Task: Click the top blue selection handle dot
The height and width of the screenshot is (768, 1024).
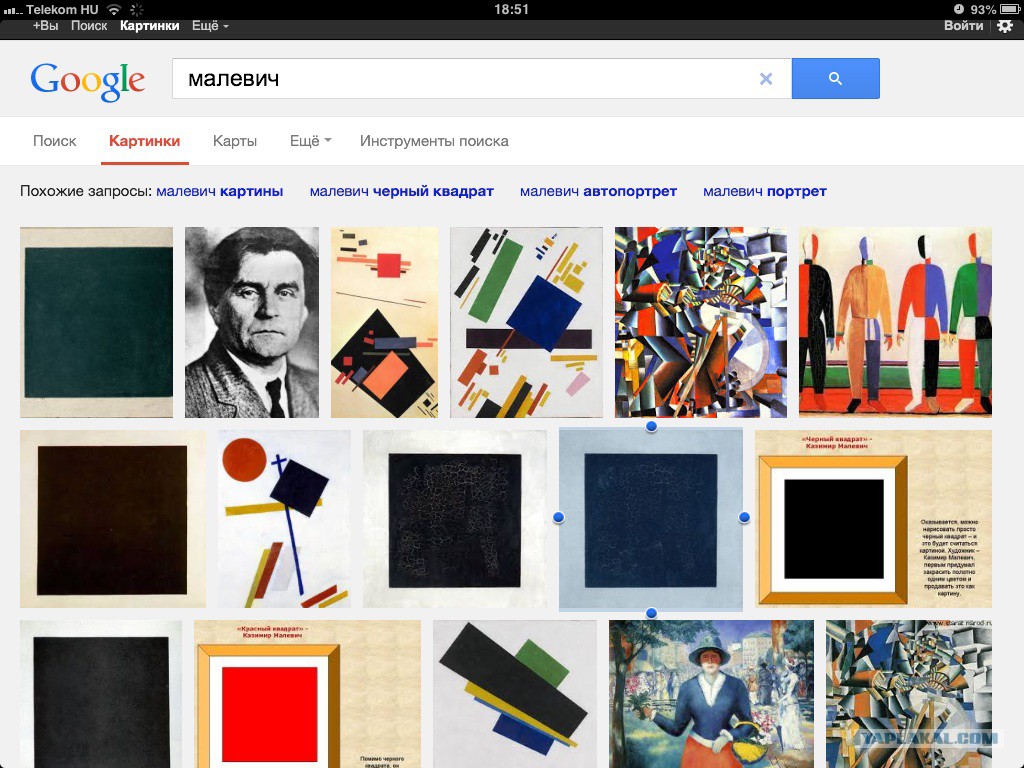Action: tap(651, 426)
